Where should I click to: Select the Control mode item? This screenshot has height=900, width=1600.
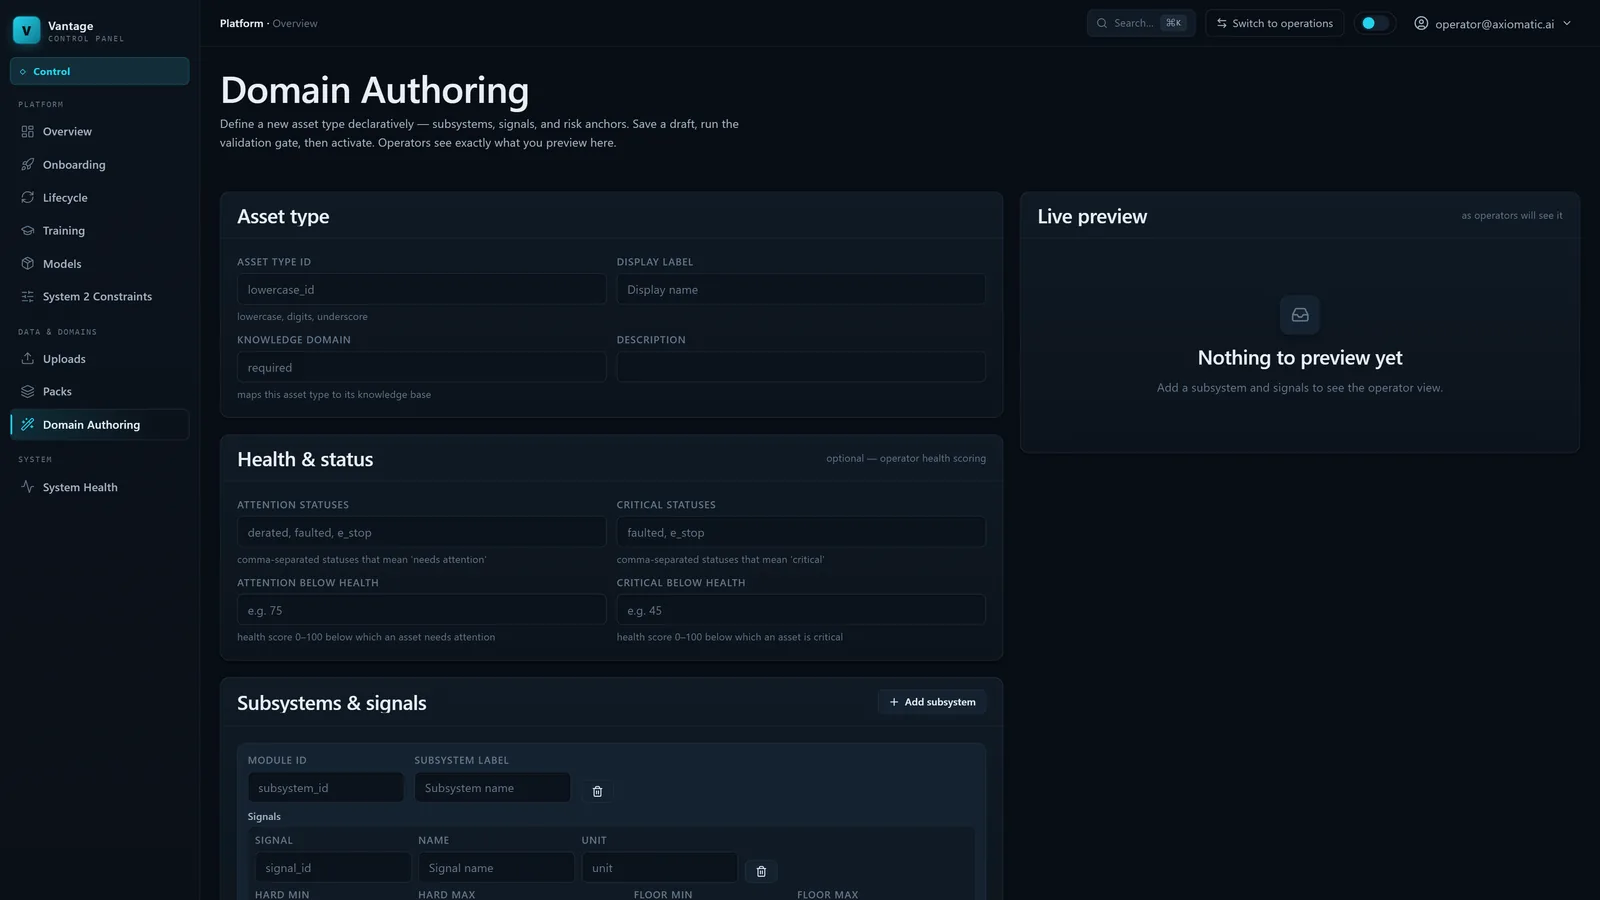tap(99, 71)
